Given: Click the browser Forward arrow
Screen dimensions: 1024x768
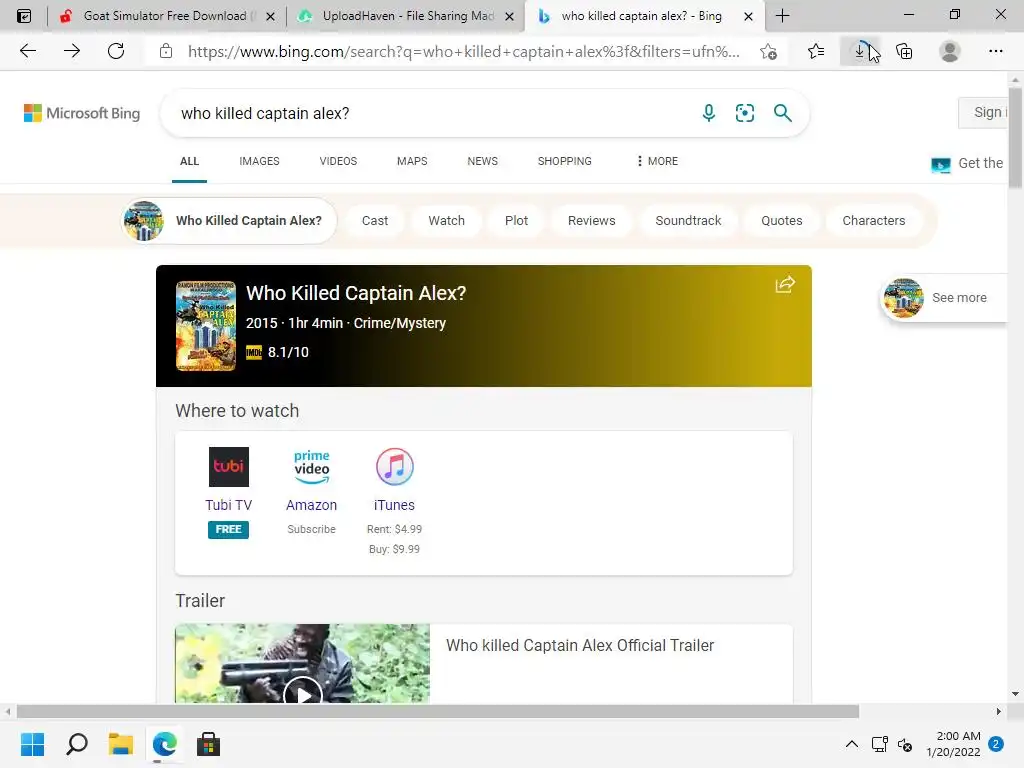Looking at the screenshot, I should [72, 51].
